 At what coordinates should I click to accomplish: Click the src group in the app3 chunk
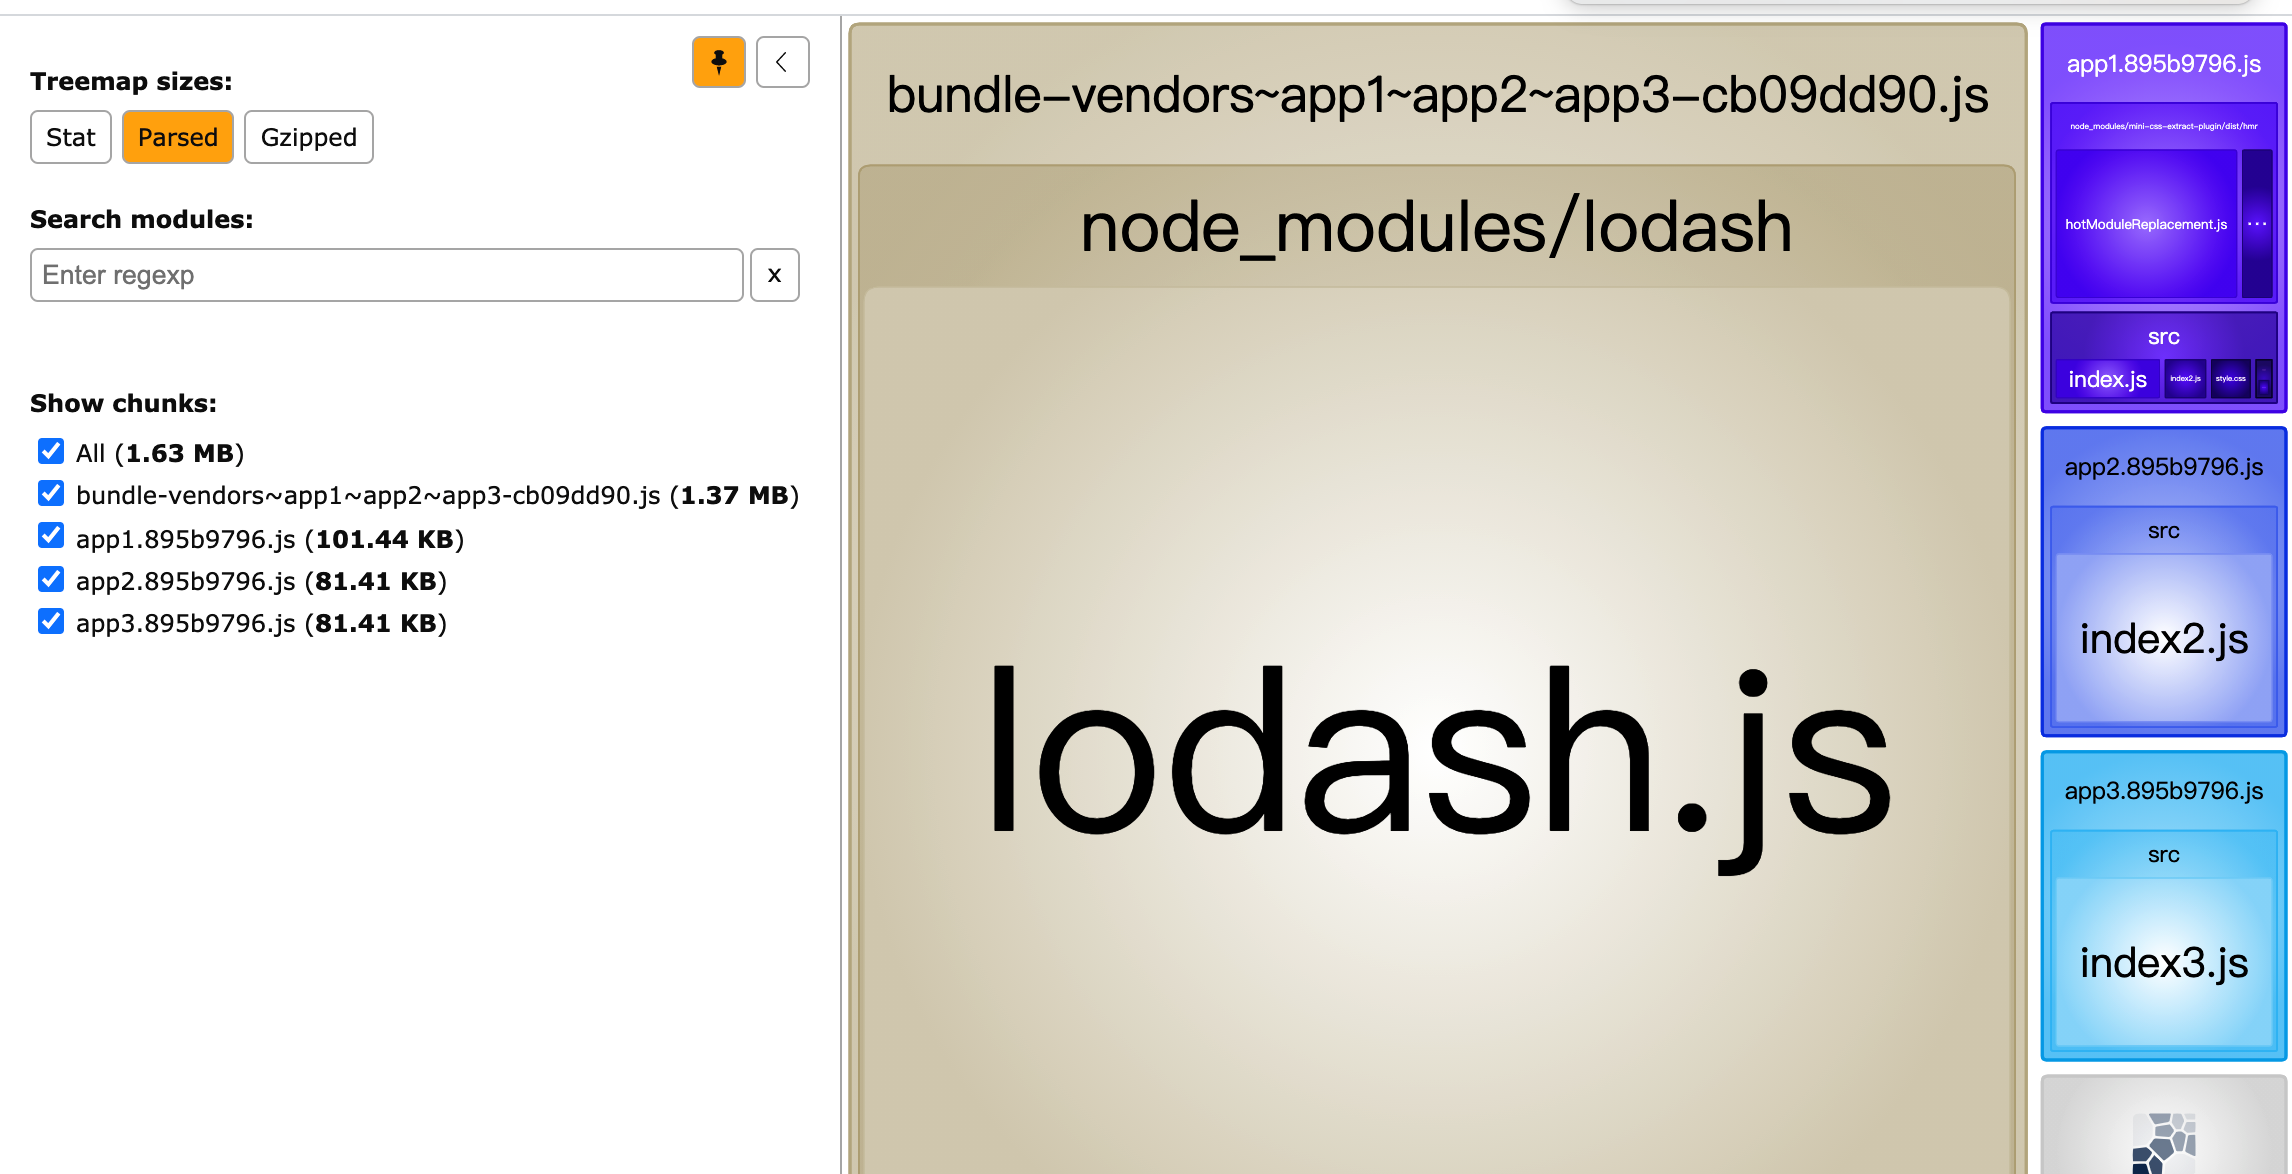(2164, 855)
